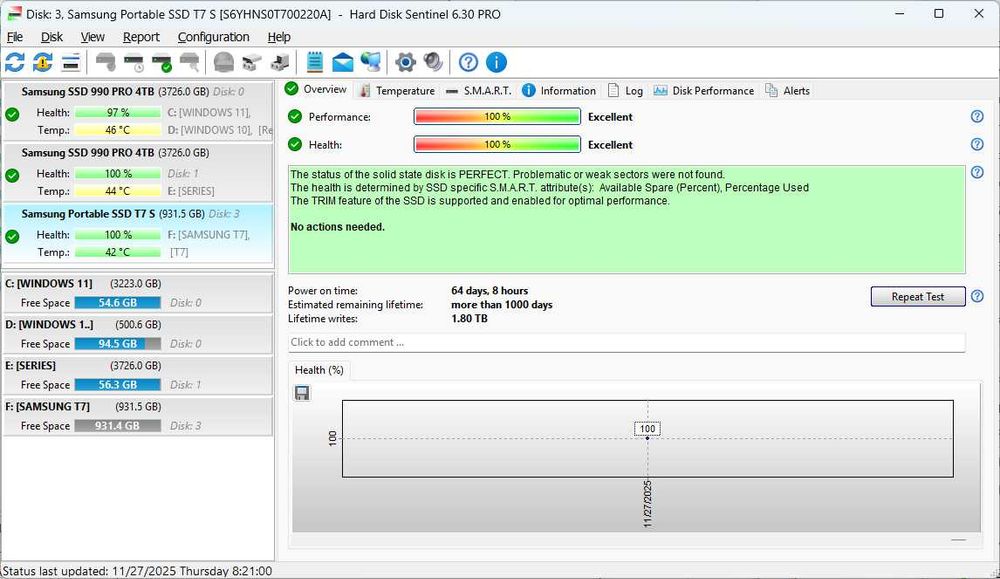Click the two-disk toolbar icon next to the dome
1000x579 pixels.
tap(252, 62)
